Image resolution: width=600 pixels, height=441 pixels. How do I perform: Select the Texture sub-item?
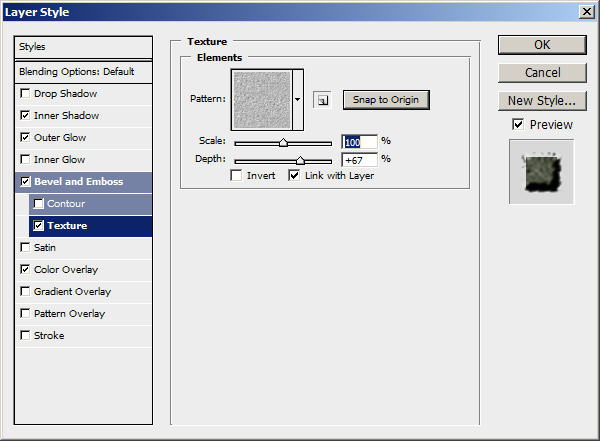[x=67, y=226]
